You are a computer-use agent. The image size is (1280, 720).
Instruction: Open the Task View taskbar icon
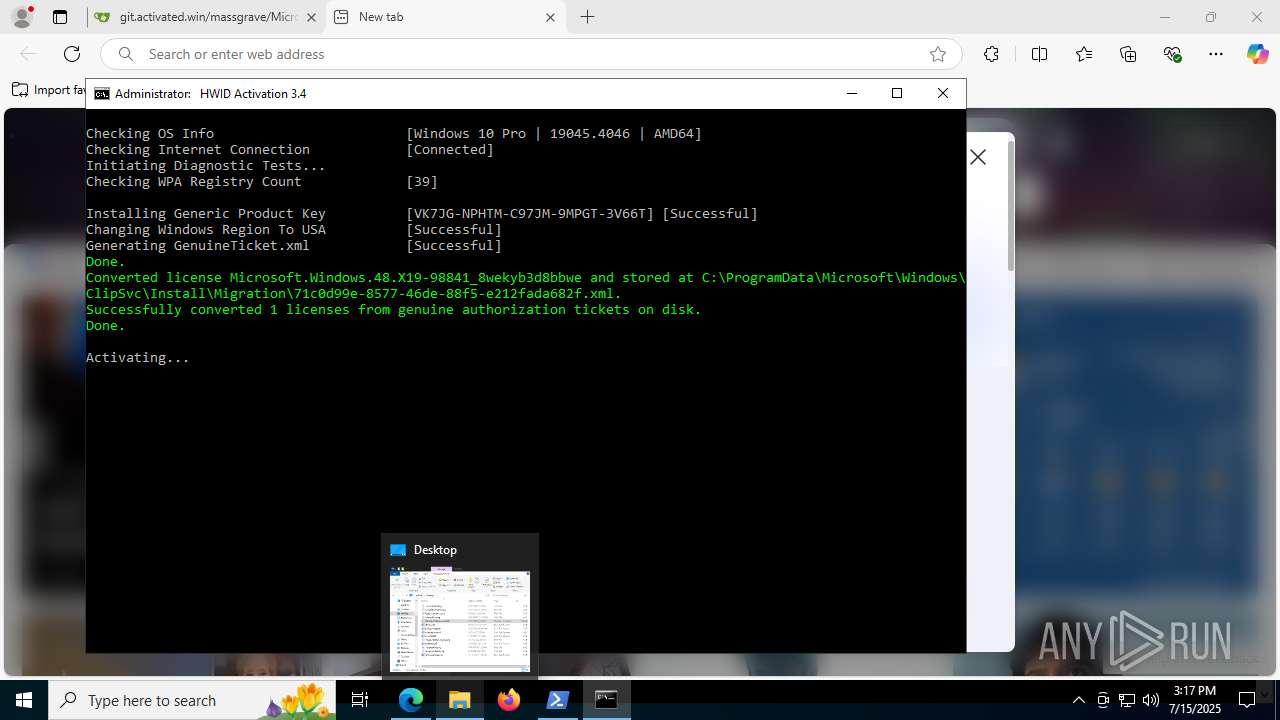click(x=360, y=700)
